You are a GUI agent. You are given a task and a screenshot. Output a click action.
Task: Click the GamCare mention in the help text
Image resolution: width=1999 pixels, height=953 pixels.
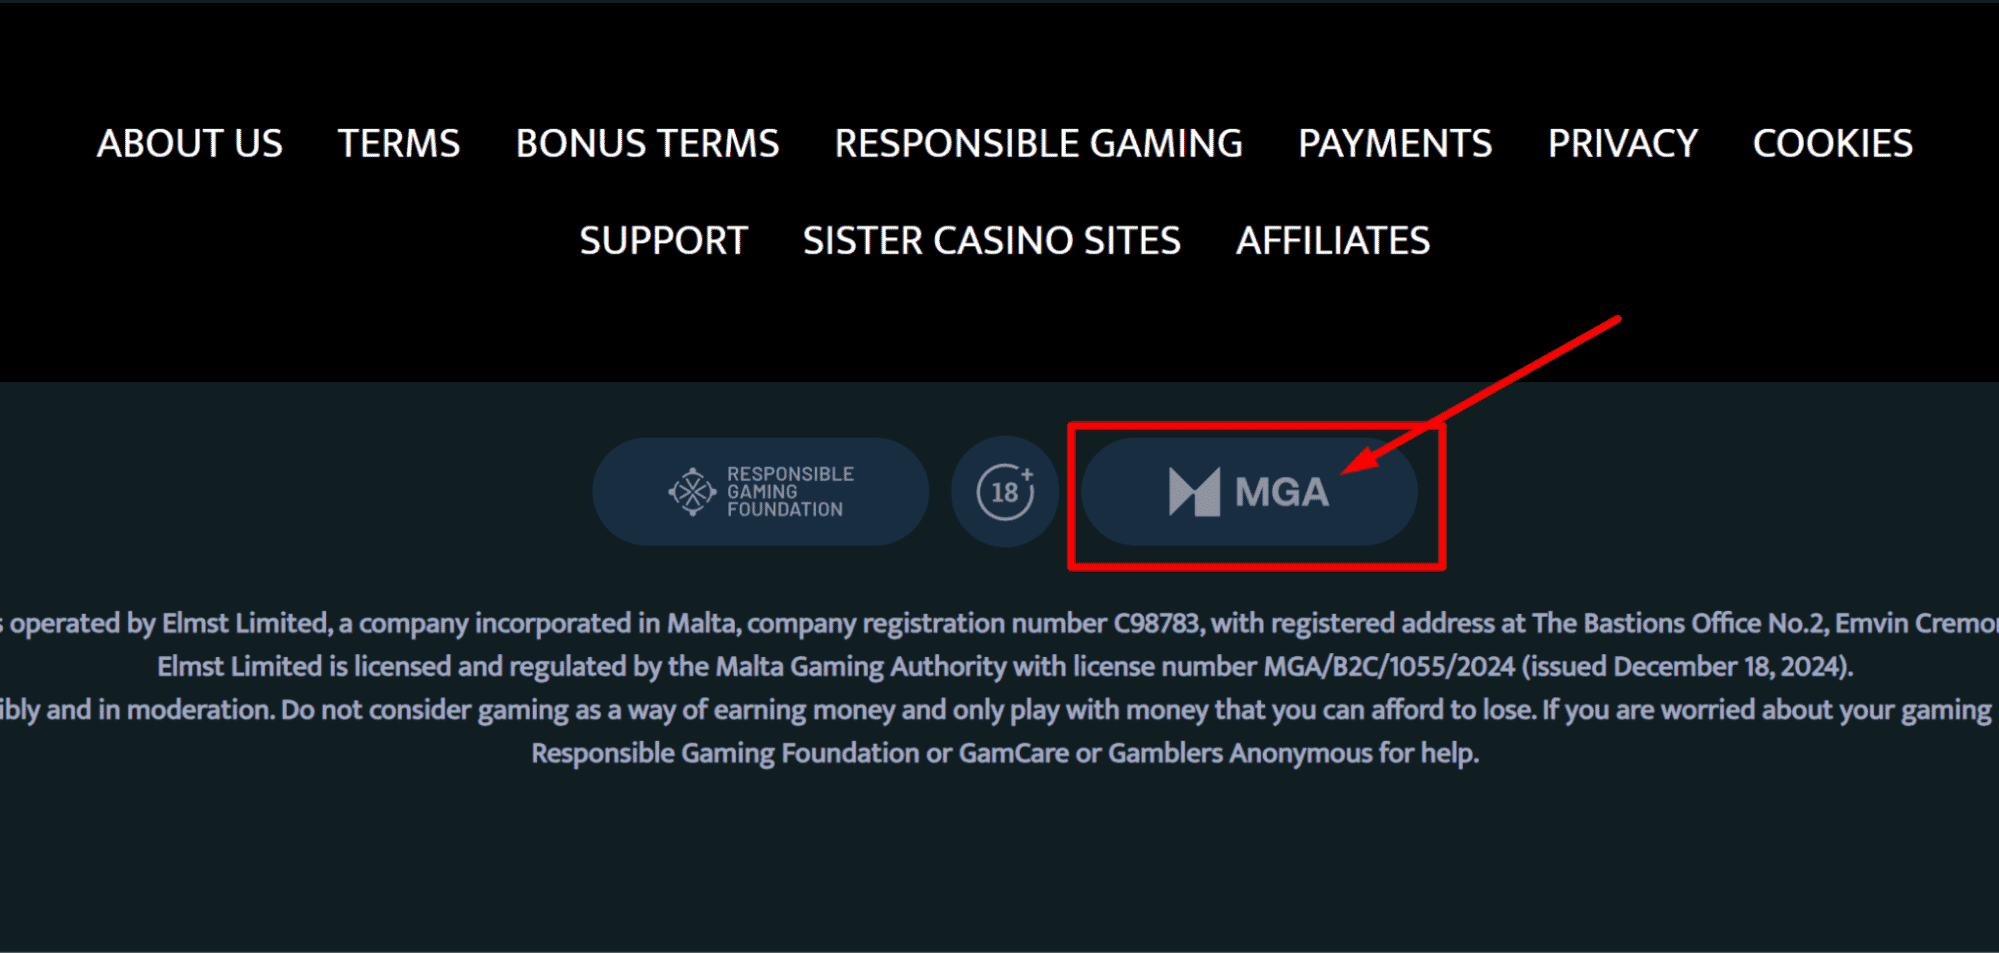[1014, 753]
